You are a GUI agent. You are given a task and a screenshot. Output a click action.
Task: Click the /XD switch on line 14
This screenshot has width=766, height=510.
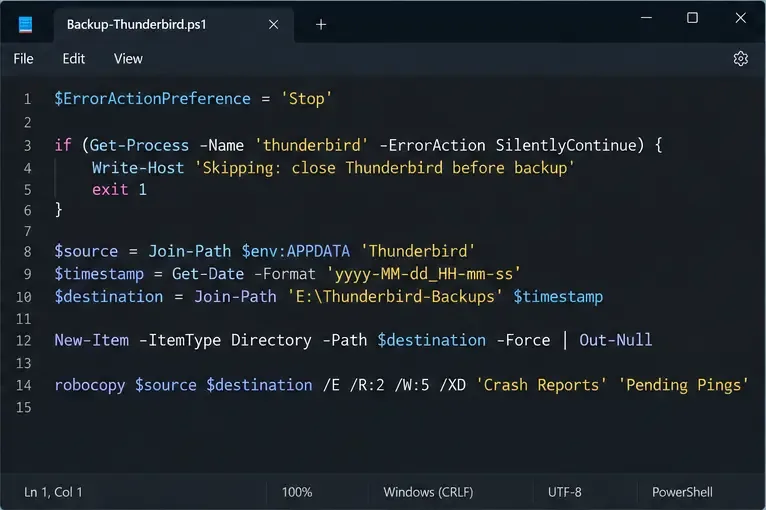453,385
